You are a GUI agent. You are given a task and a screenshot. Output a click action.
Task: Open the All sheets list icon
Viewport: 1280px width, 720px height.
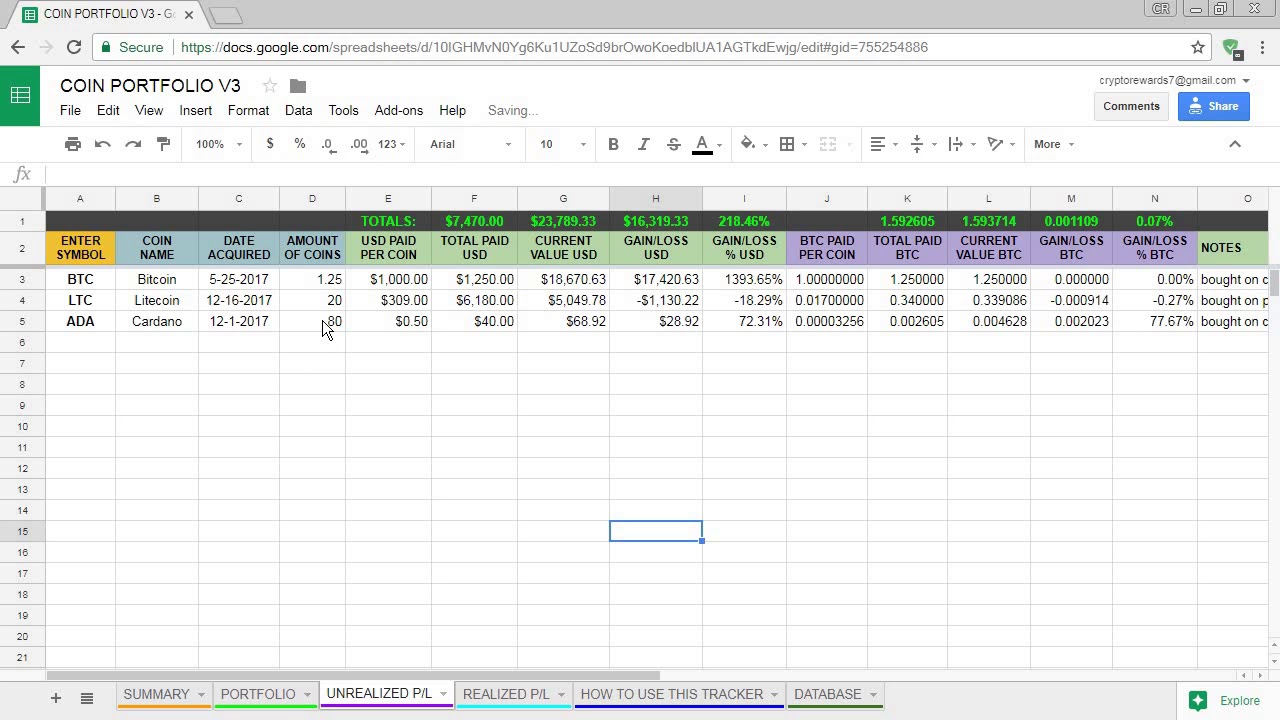(x=87, y=698)
